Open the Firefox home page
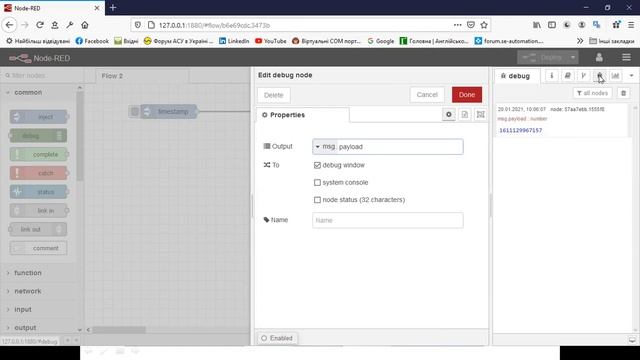 85,25
